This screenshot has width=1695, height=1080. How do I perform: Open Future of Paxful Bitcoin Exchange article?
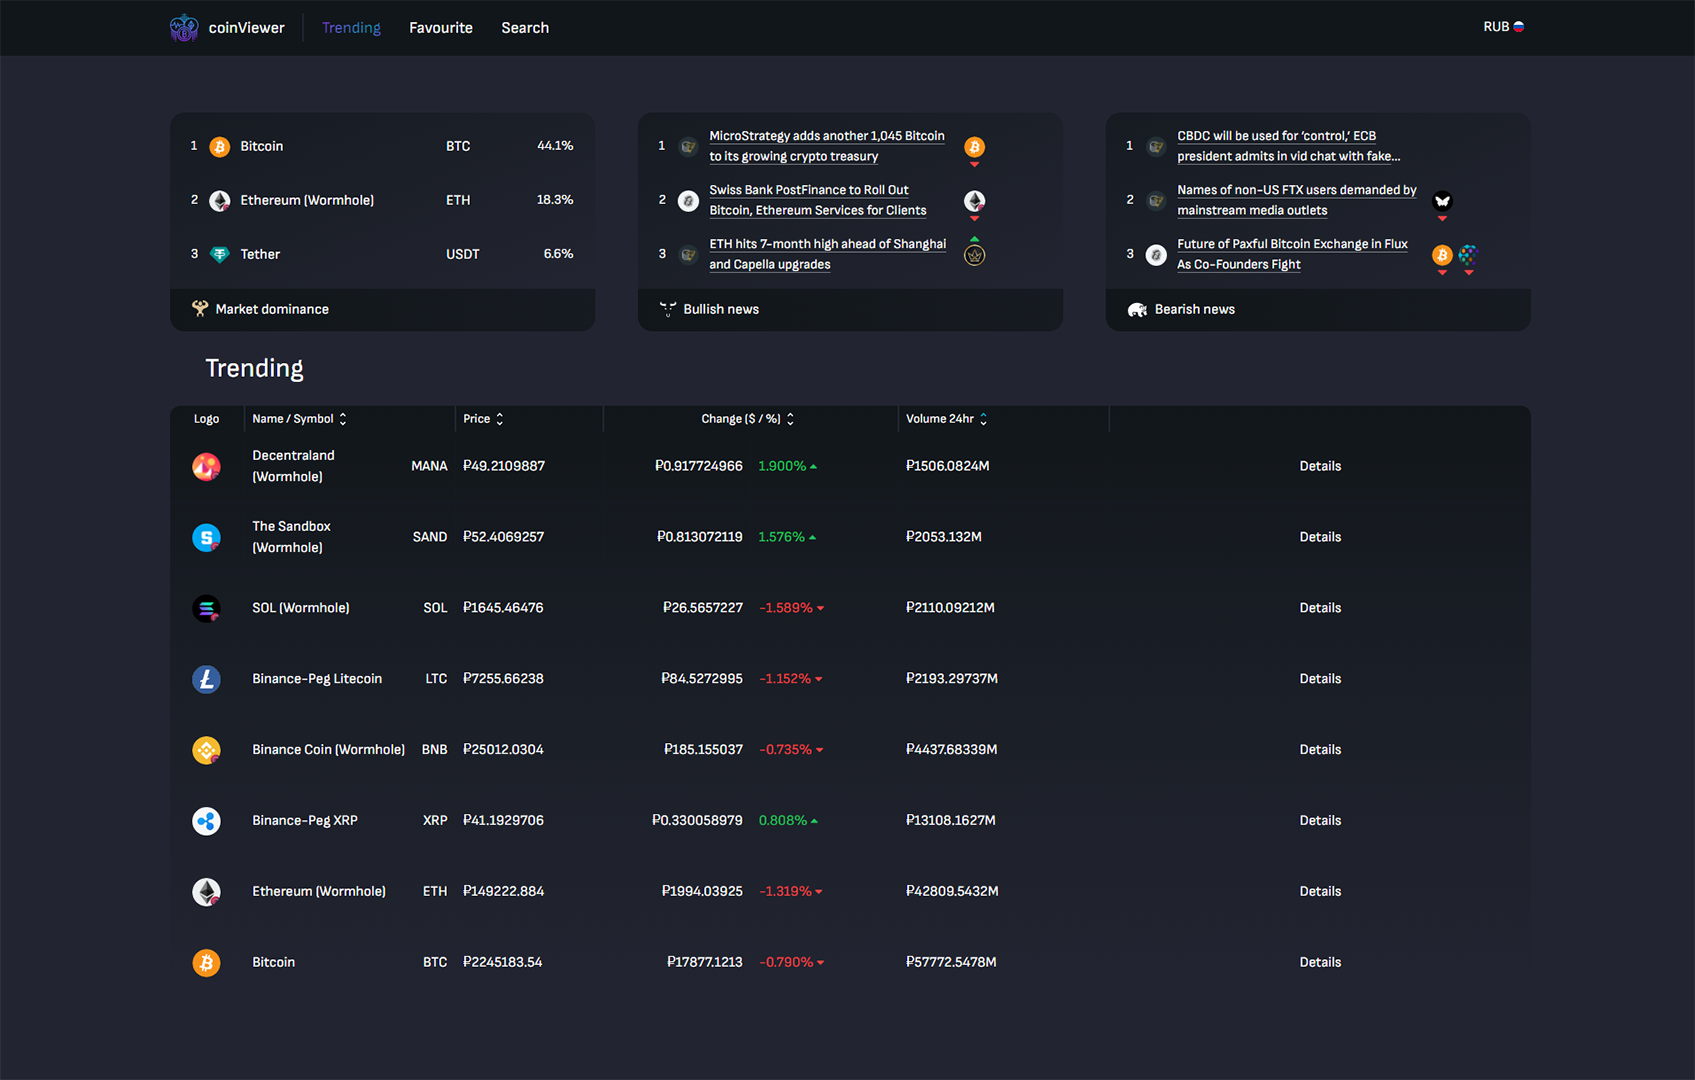click(x=1292, y=254)
